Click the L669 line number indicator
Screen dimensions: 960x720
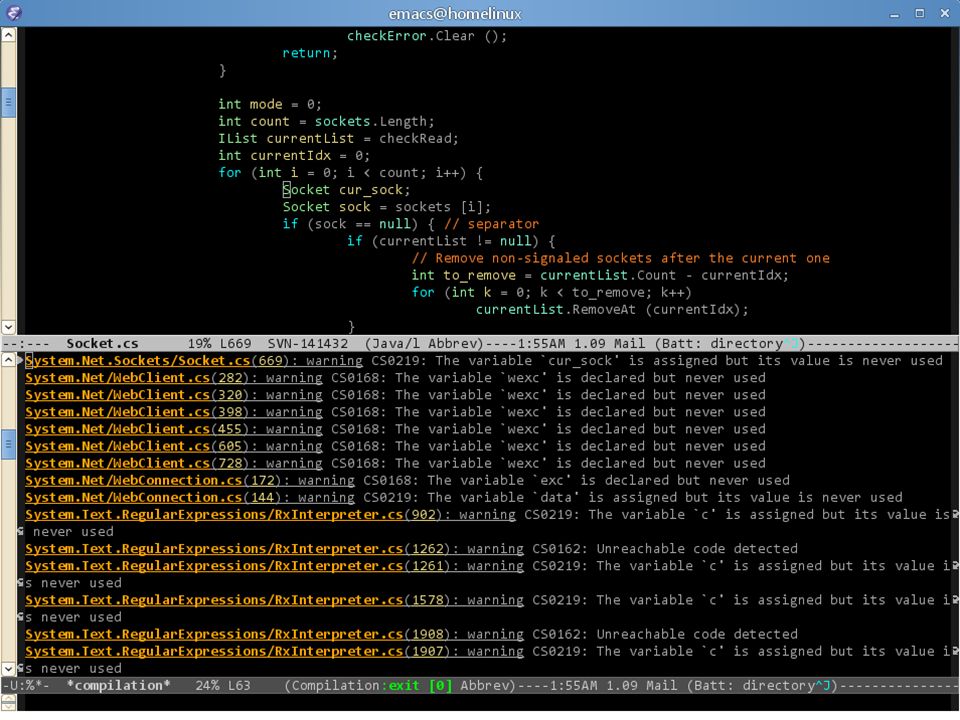(235, 343)
